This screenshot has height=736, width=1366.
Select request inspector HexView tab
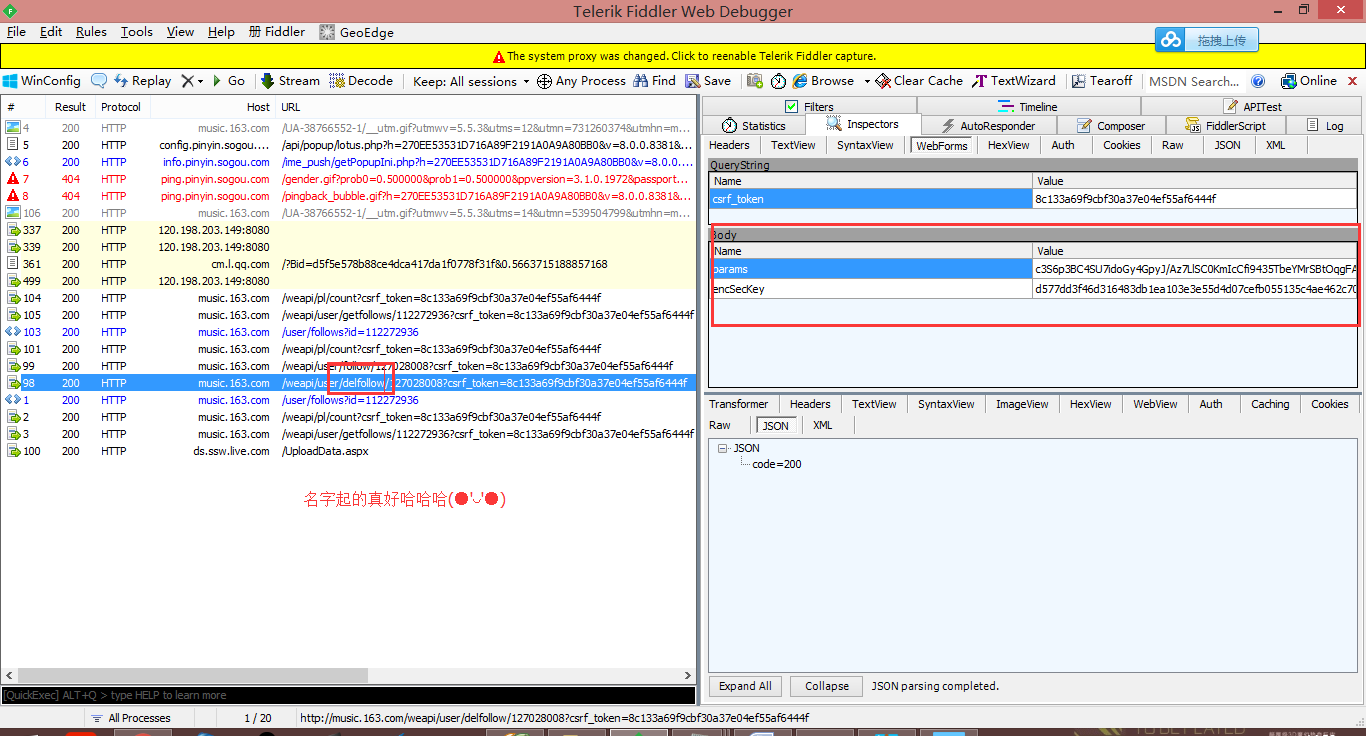coord(1008,145)
